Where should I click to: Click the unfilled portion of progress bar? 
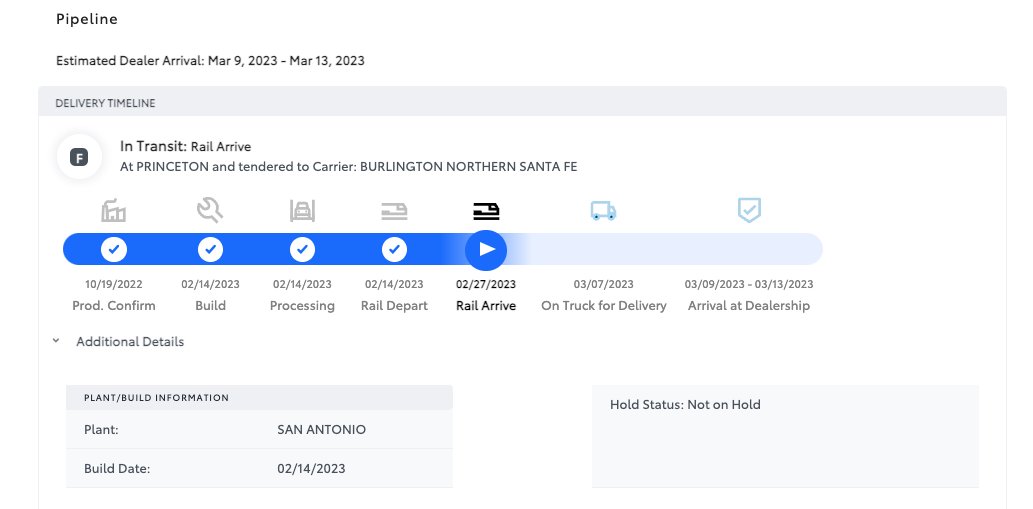[665, 250]
